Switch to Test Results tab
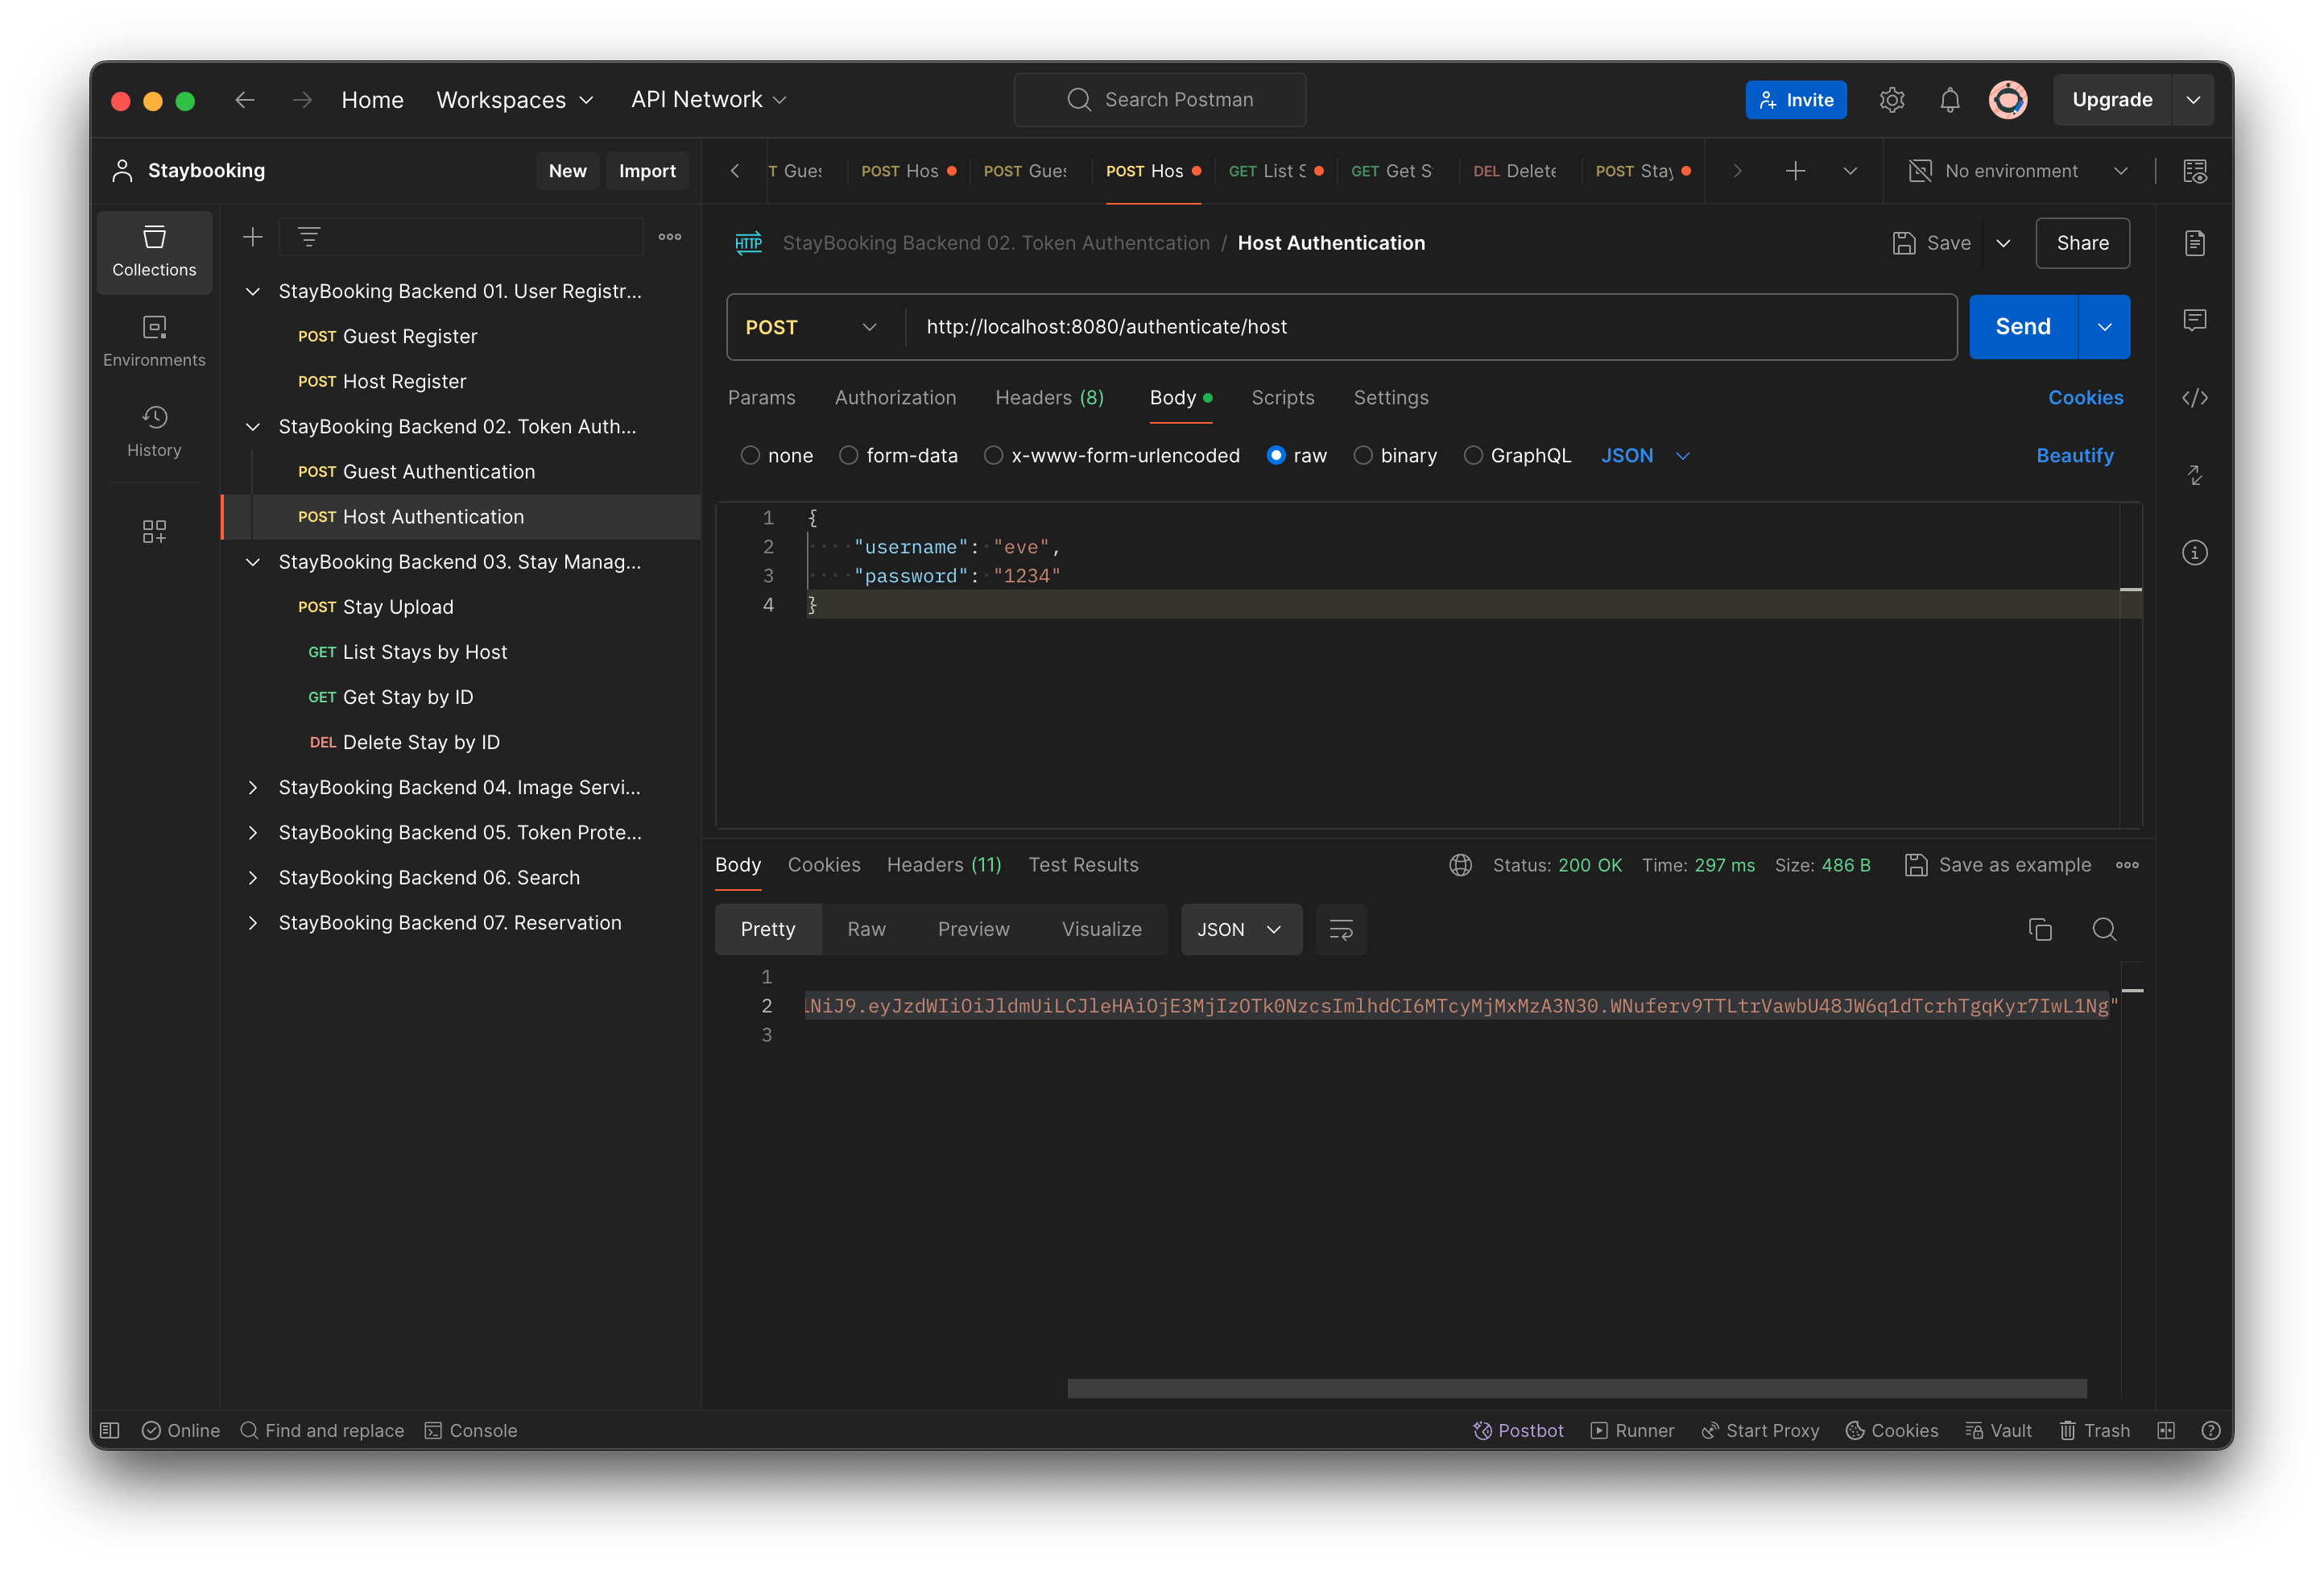 [1083, 863]
